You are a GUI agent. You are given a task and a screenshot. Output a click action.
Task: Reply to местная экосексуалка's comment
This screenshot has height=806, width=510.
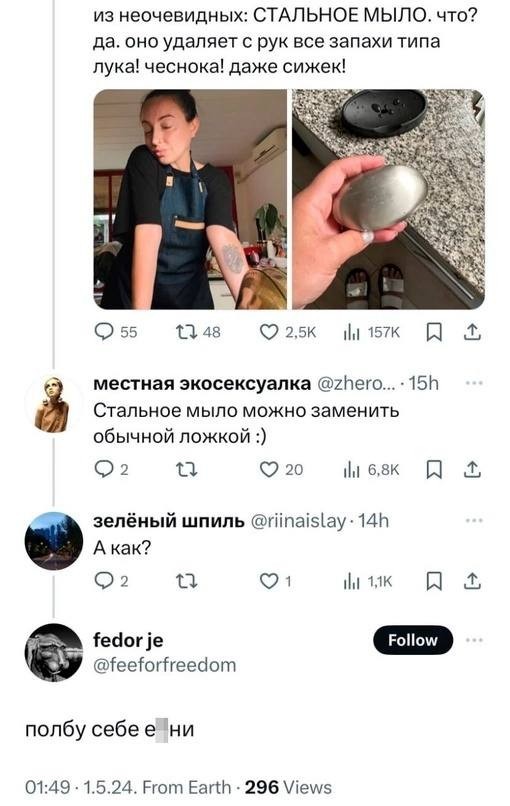tap(112, 469)
